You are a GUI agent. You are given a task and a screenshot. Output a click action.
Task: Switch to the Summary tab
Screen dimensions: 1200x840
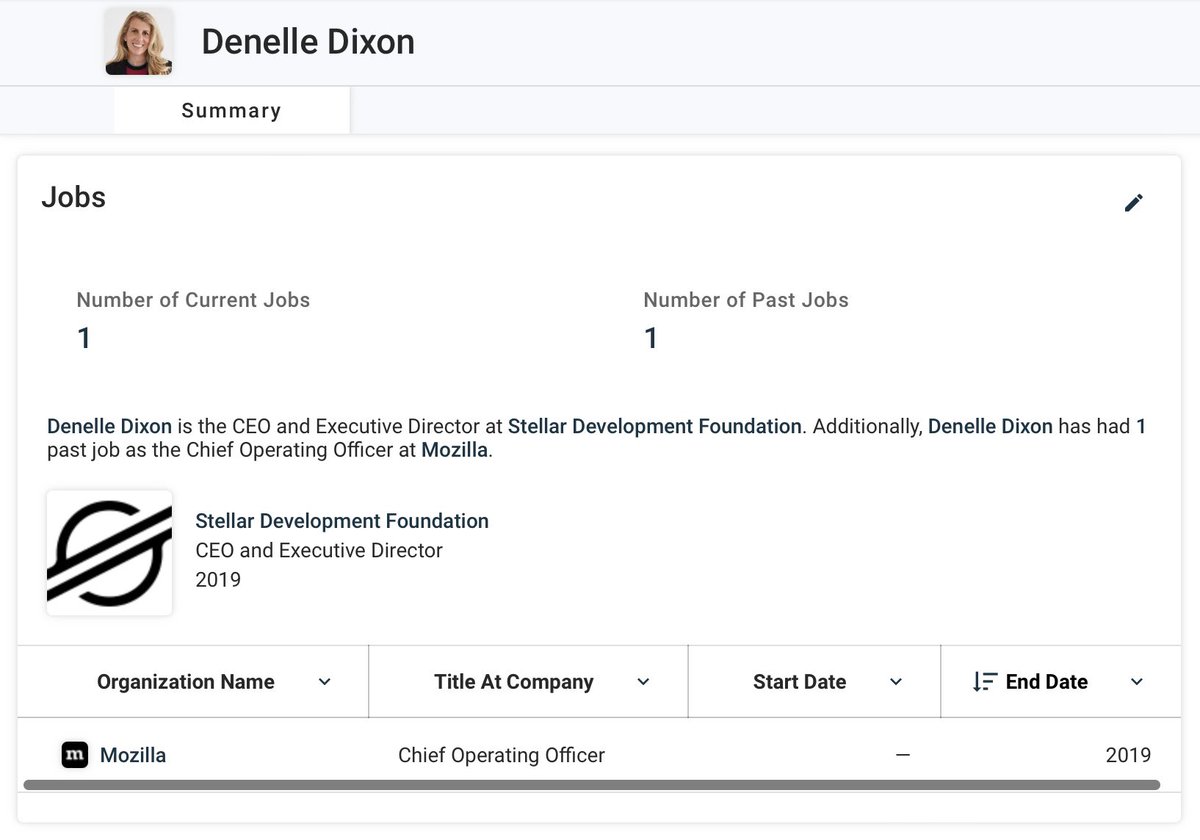(x=231, y=111)
